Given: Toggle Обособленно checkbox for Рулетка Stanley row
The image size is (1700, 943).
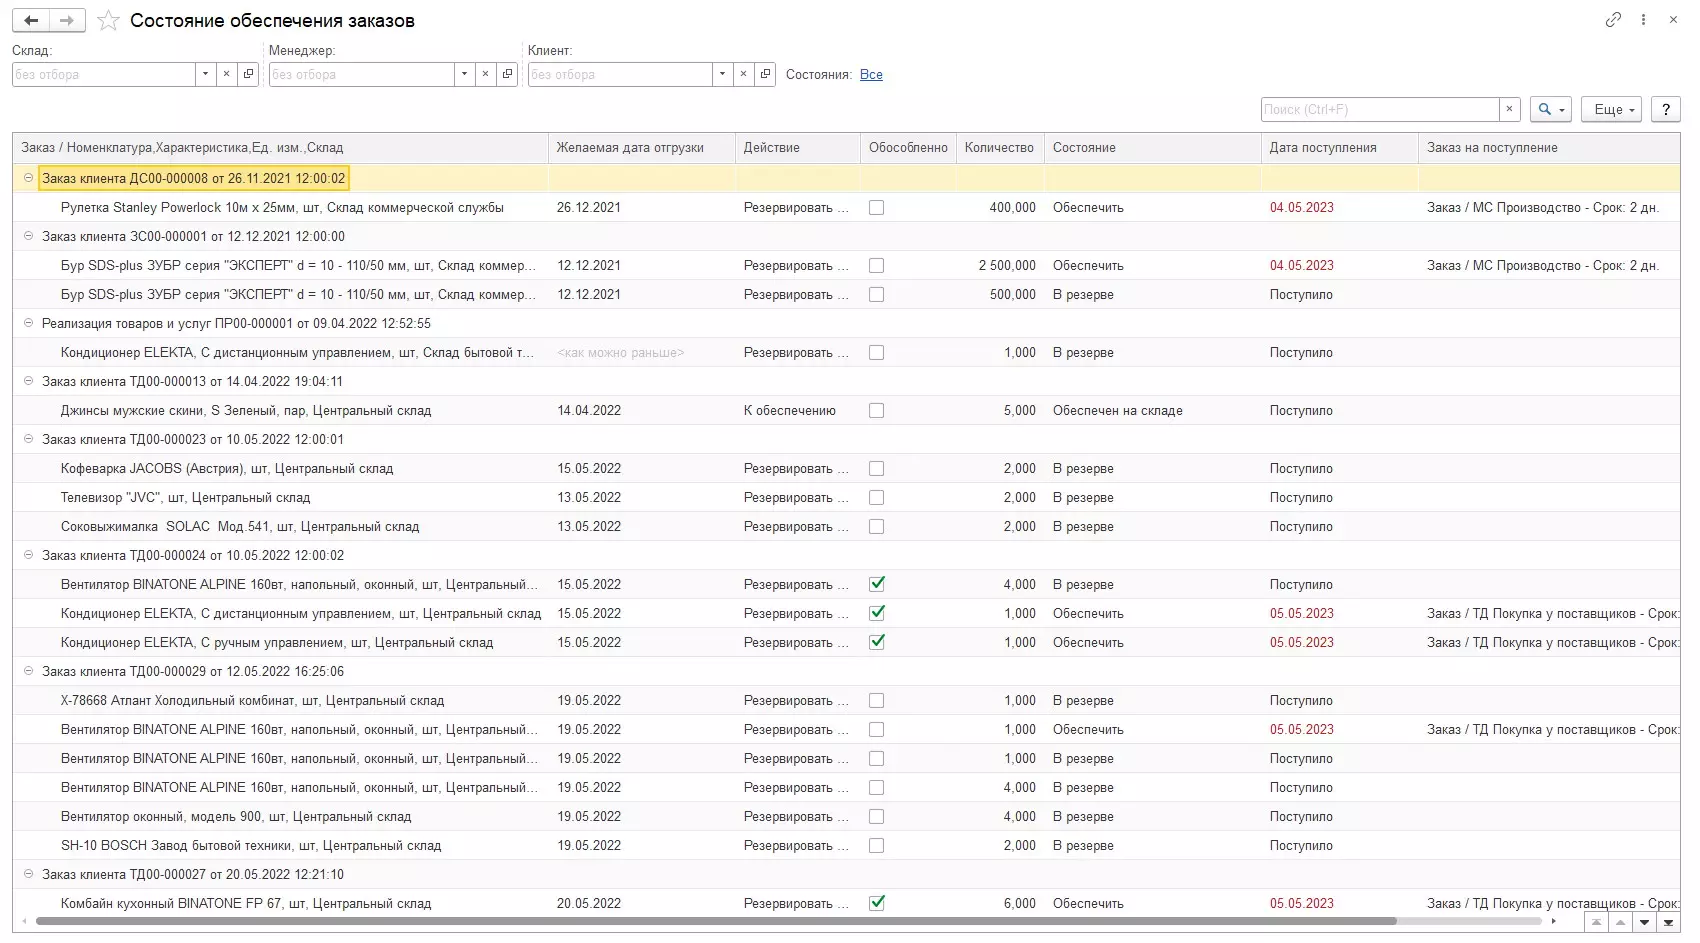Looking at the screenshot, I should point(877,208).
